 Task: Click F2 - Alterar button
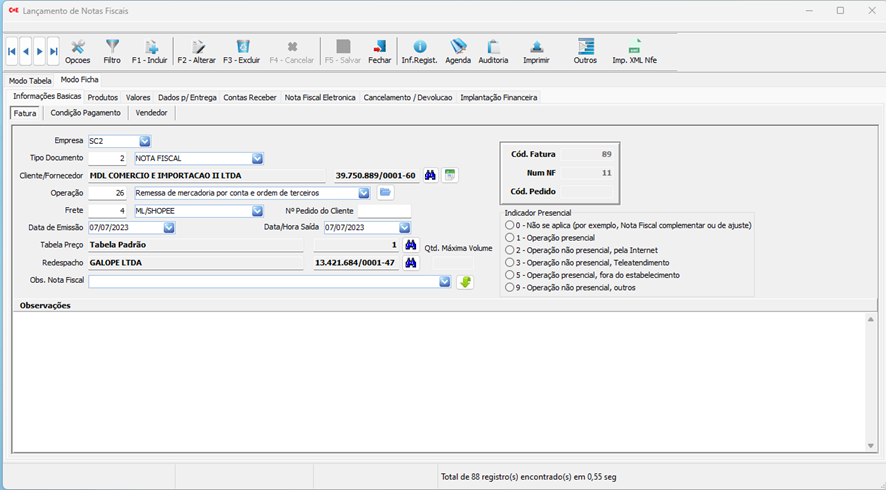click(x=196, y=51)
